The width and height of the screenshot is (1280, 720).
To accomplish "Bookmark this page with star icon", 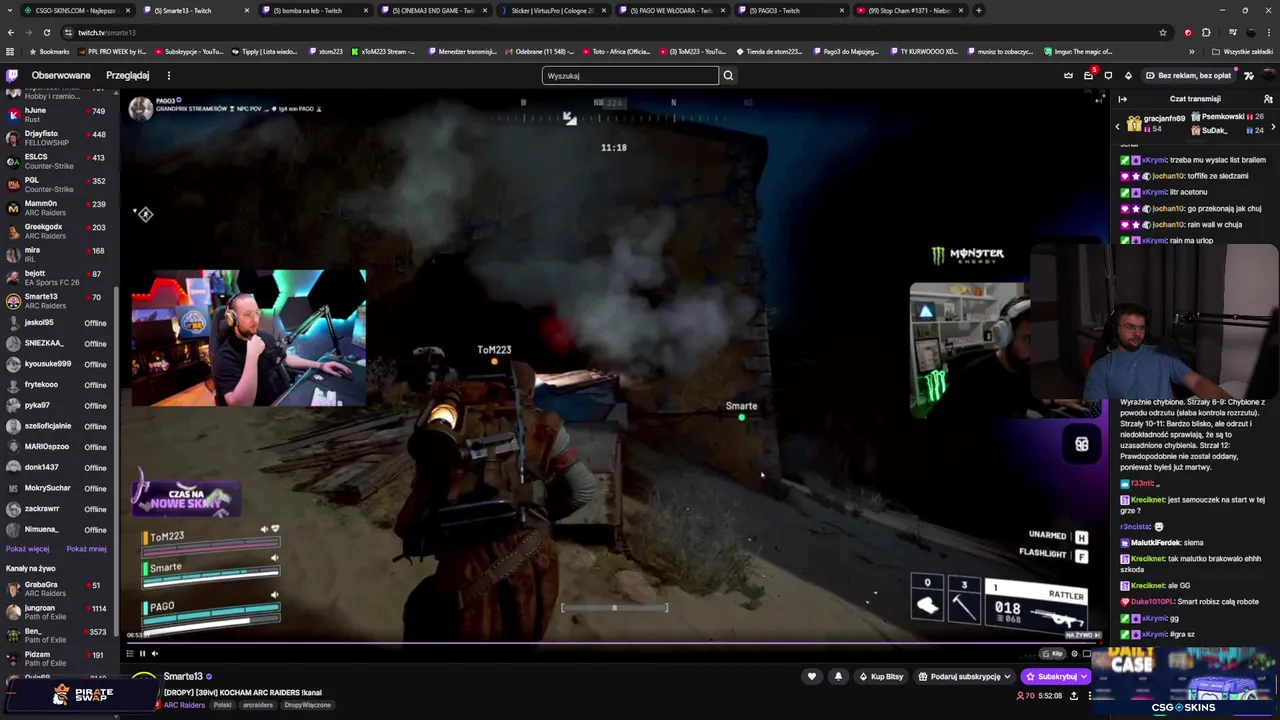I will 1162,32.
